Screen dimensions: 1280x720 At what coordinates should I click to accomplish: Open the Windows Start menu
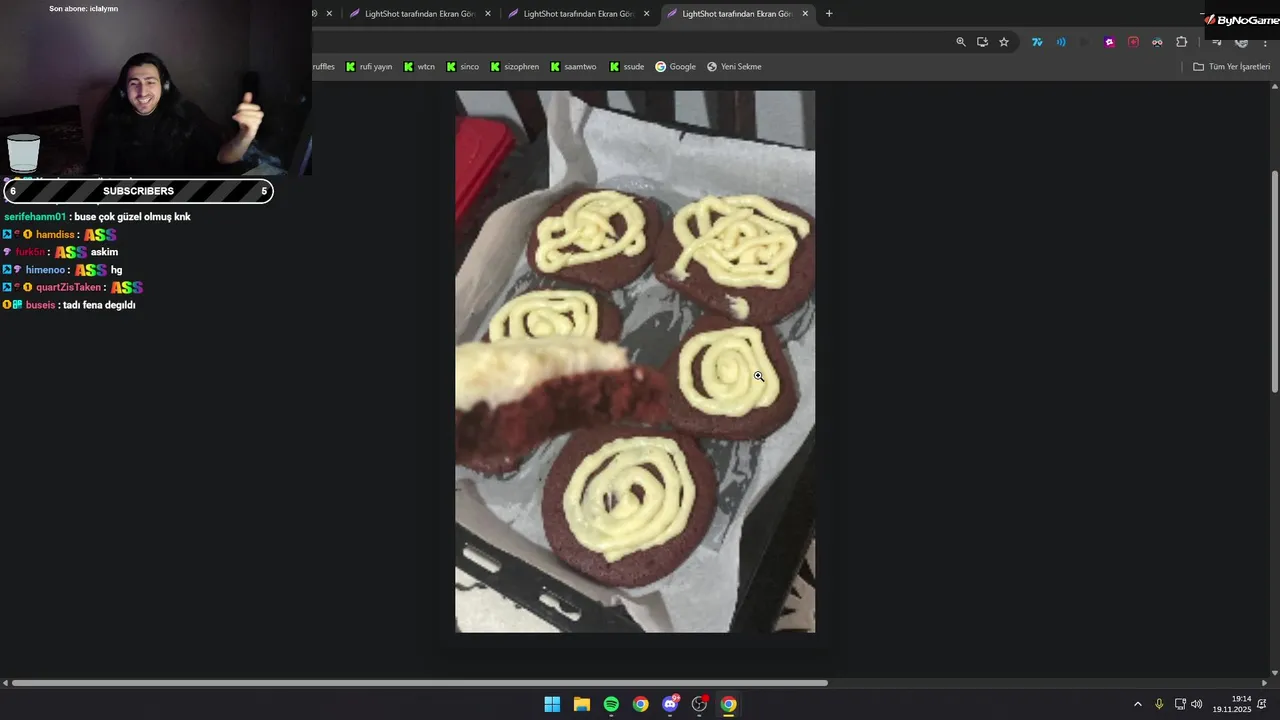click(552, 704)
